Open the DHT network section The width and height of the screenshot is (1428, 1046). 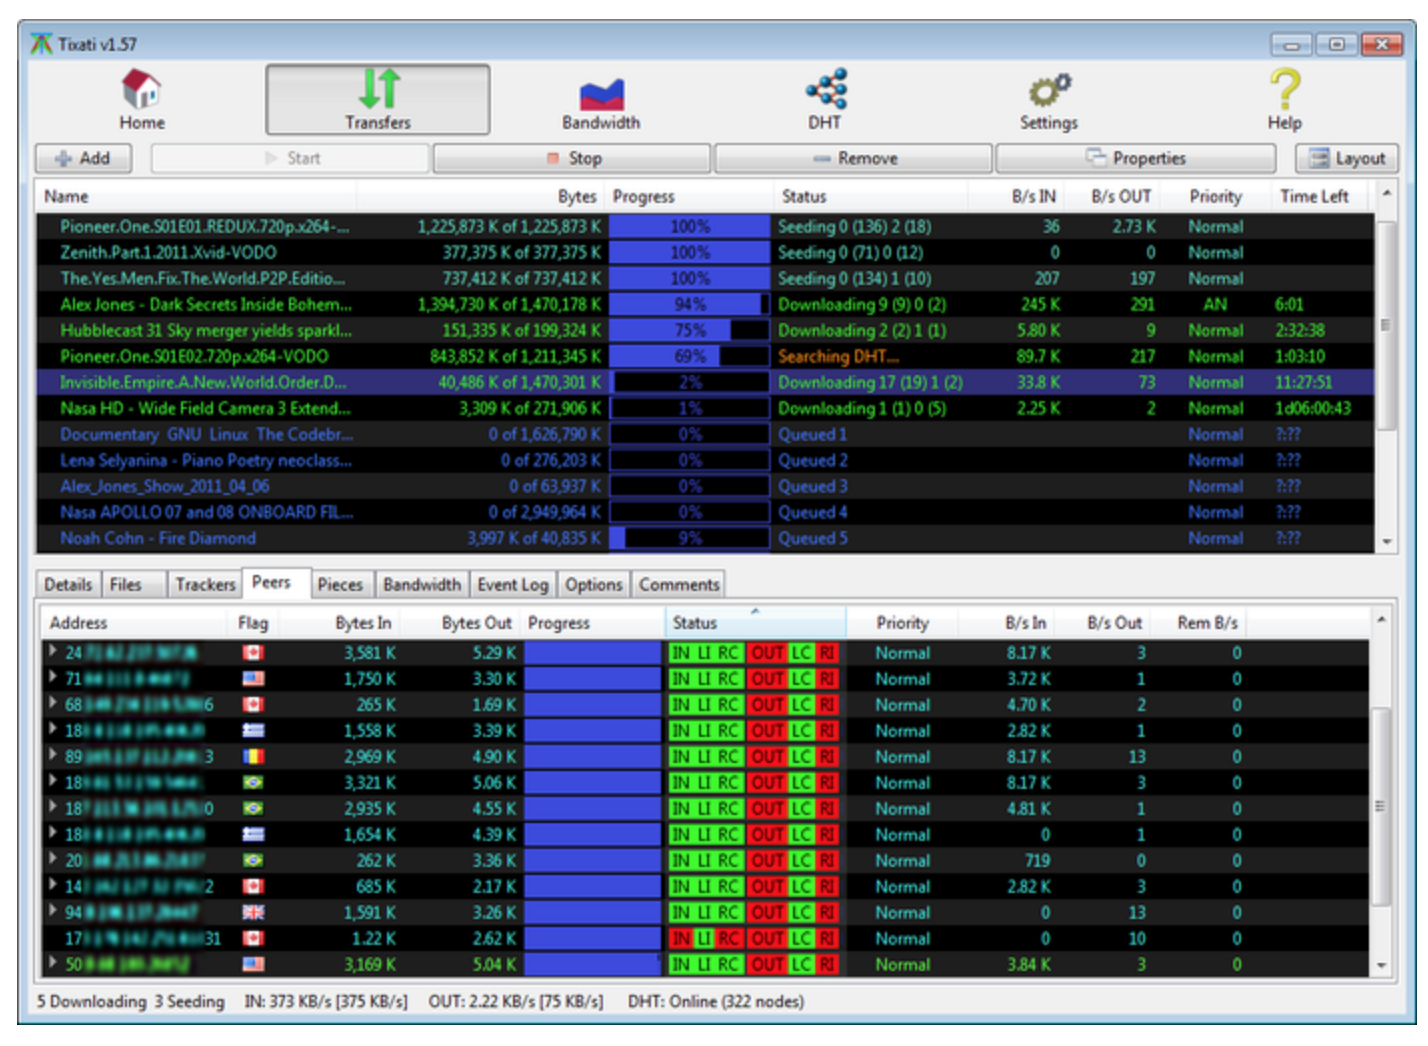pyautogui.click(x=825, y=100)
